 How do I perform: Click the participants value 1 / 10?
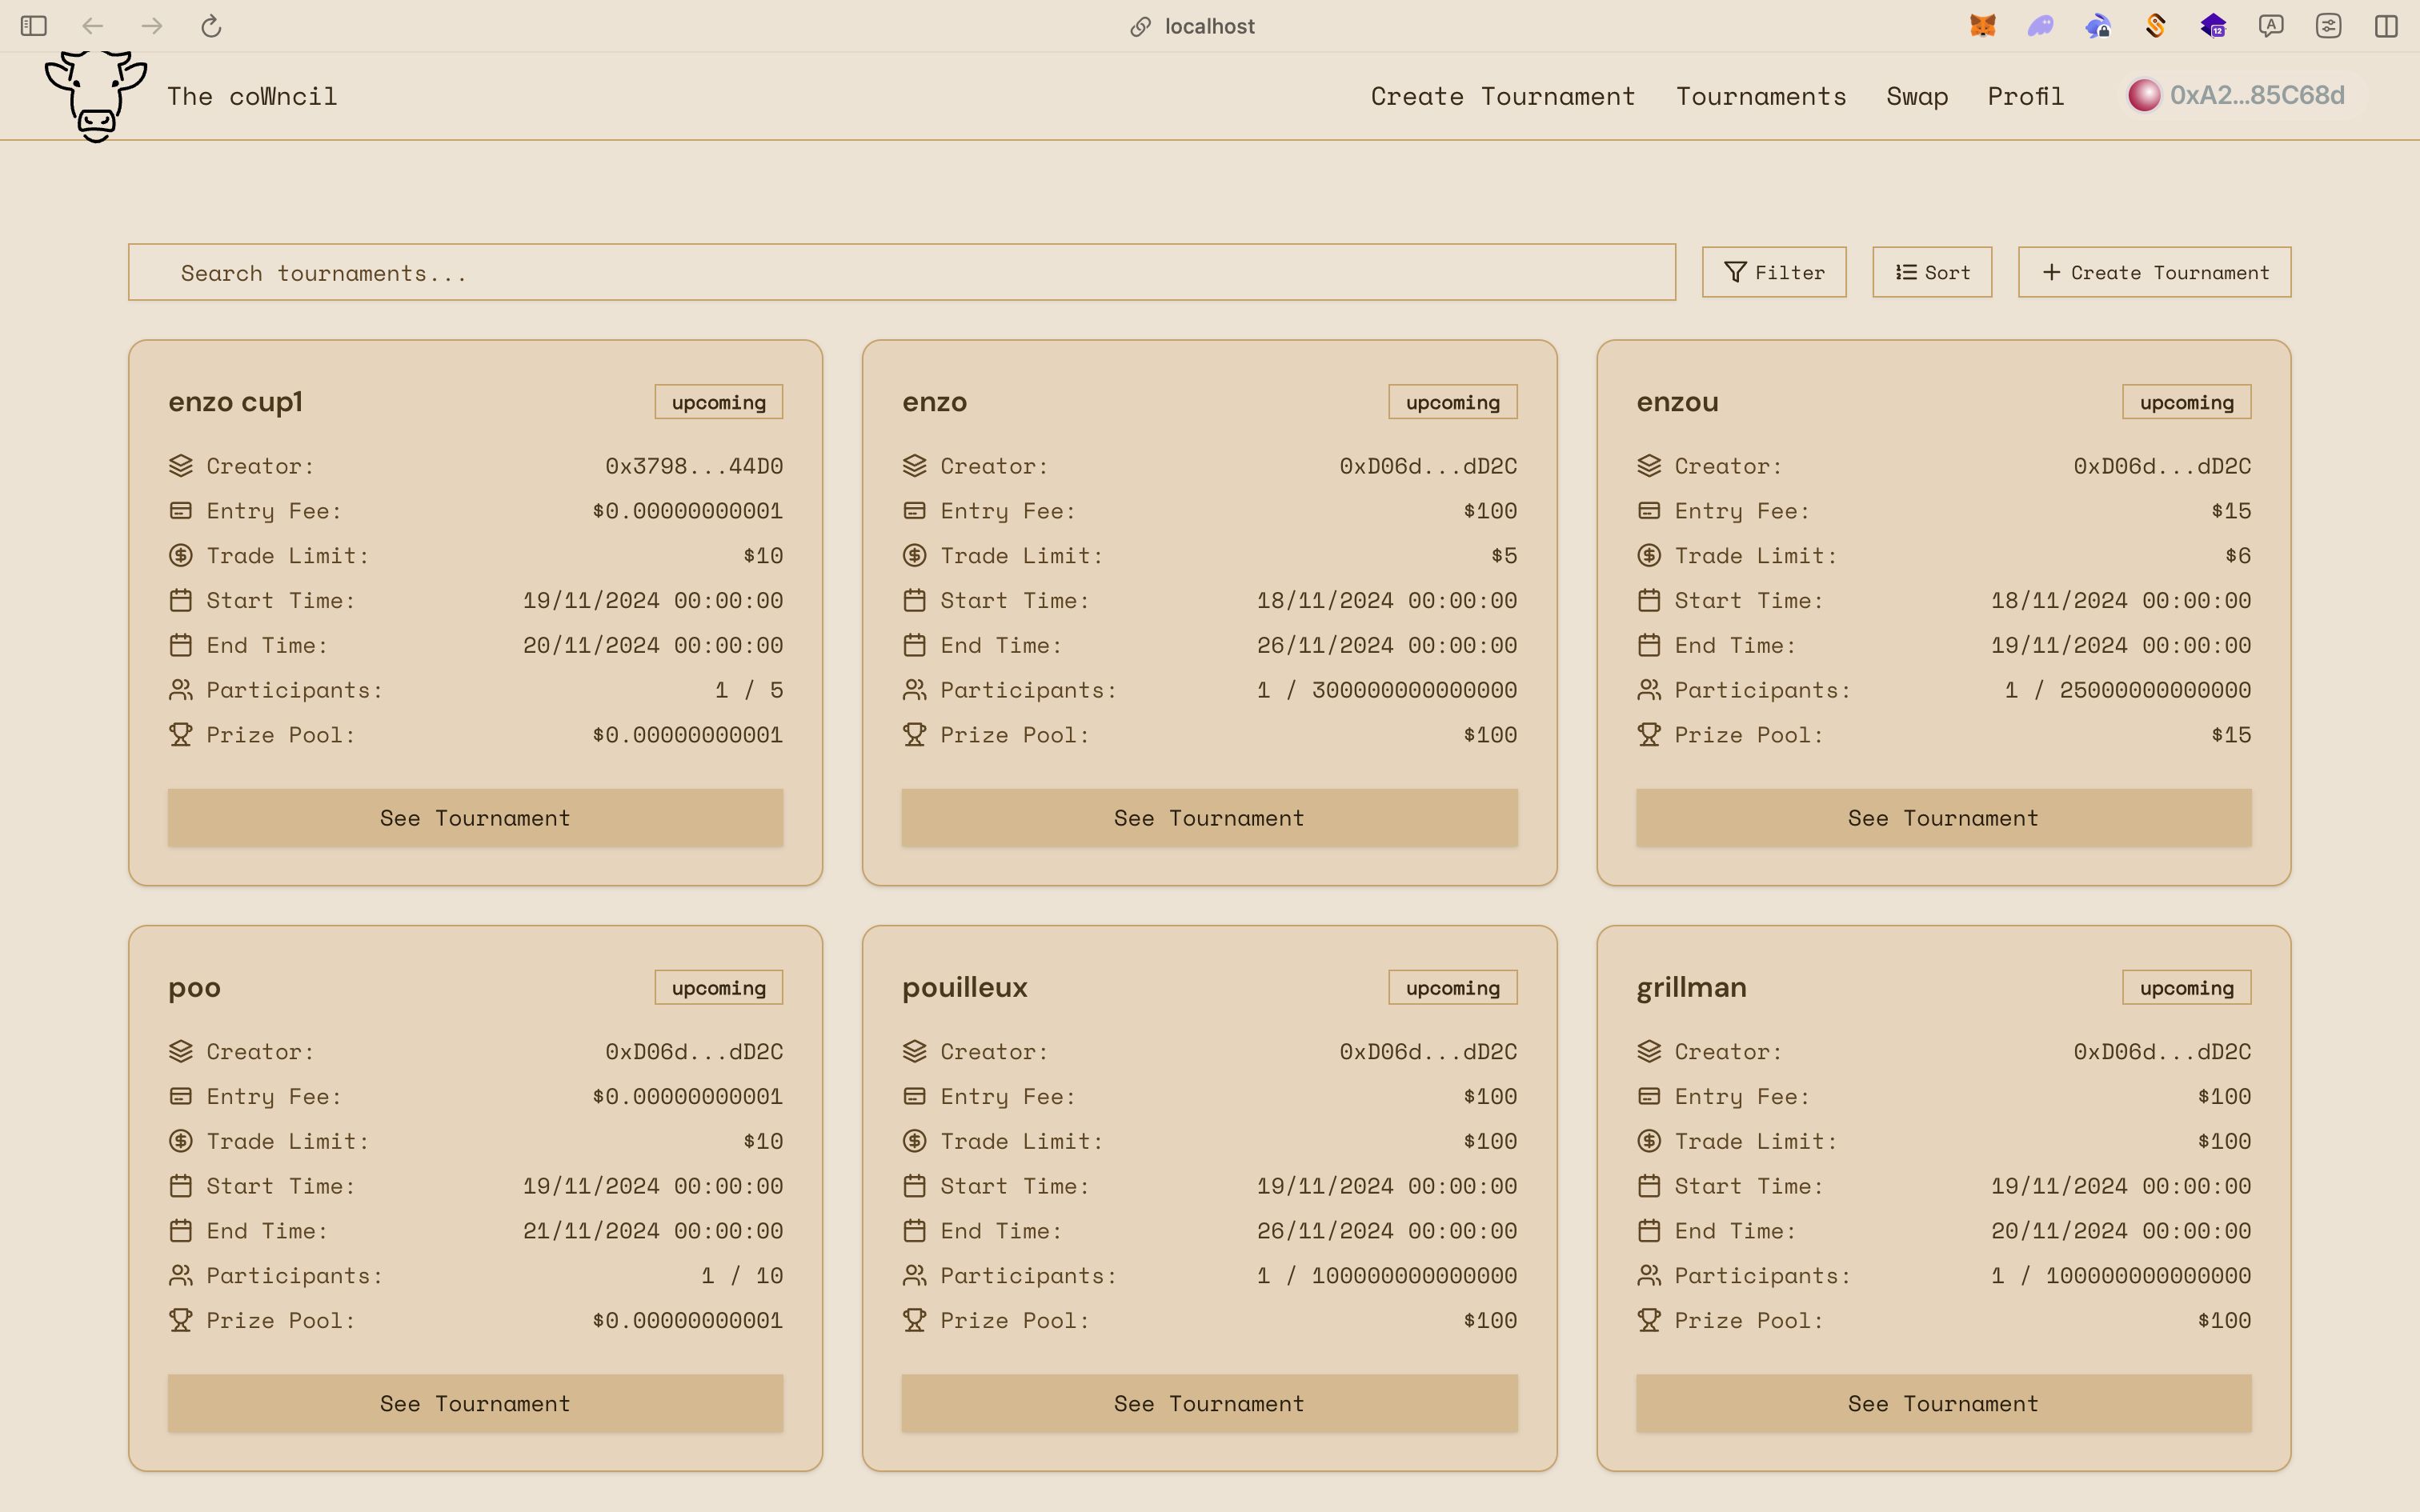pos(742,1276)
